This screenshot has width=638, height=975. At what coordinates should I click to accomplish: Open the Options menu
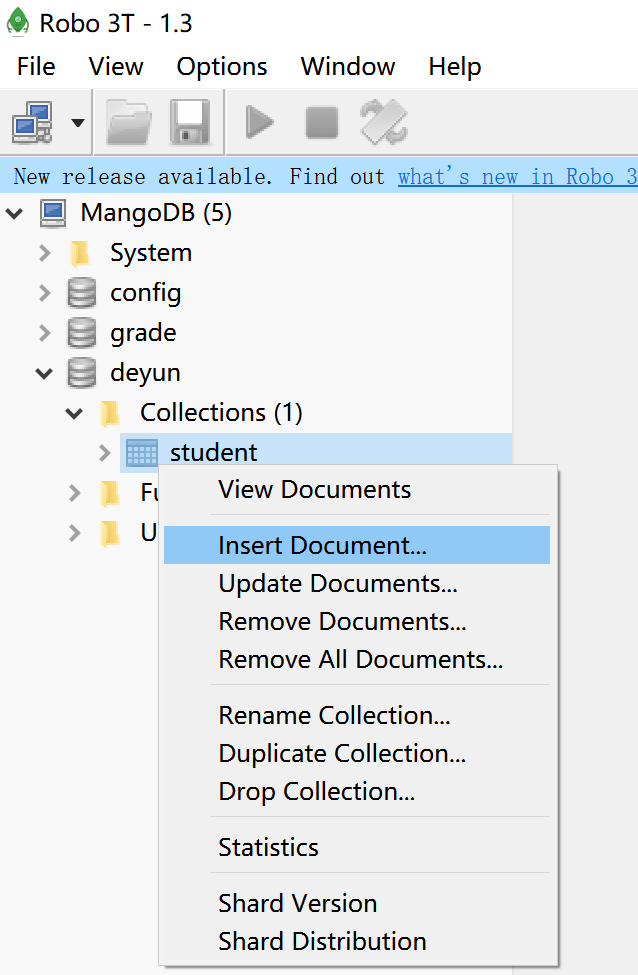(222, 67)
